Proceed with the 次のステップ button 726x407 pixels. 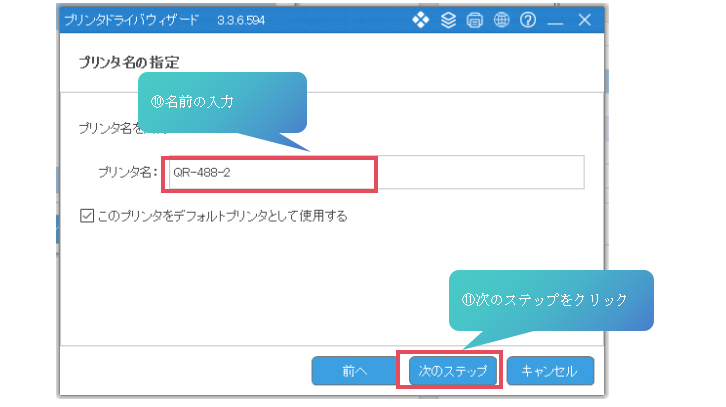pos(453,371)
